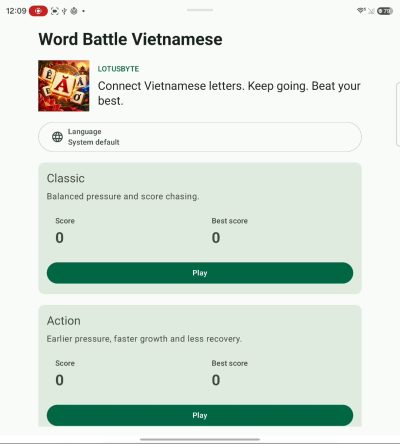Tap the battery status icon
The width and height of the screenshot is (400, 444).
click(385, 11)
